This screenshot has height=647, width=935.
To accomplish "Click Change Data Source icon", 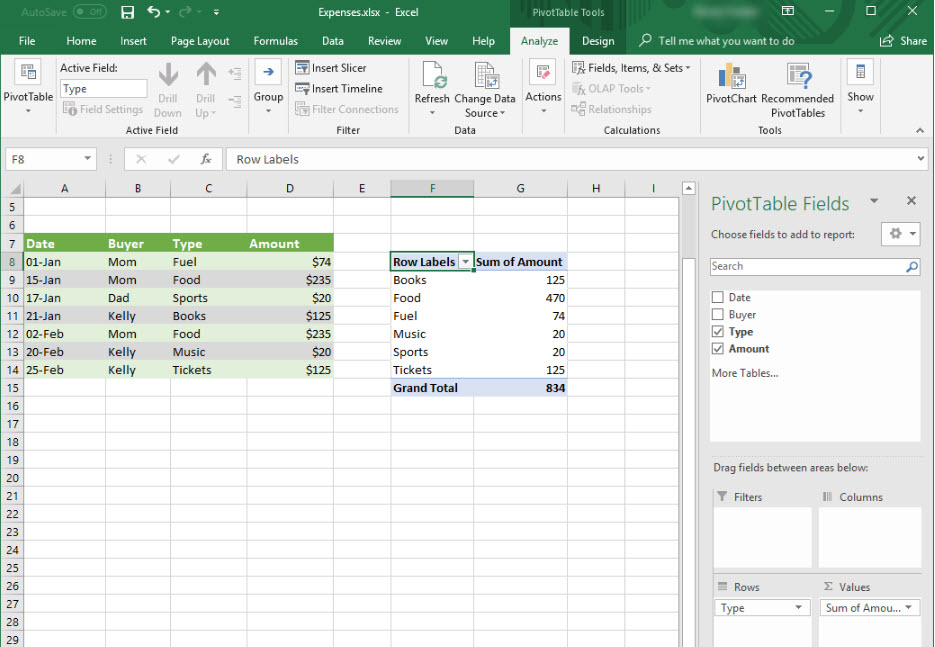I will [x=485, y=77].
